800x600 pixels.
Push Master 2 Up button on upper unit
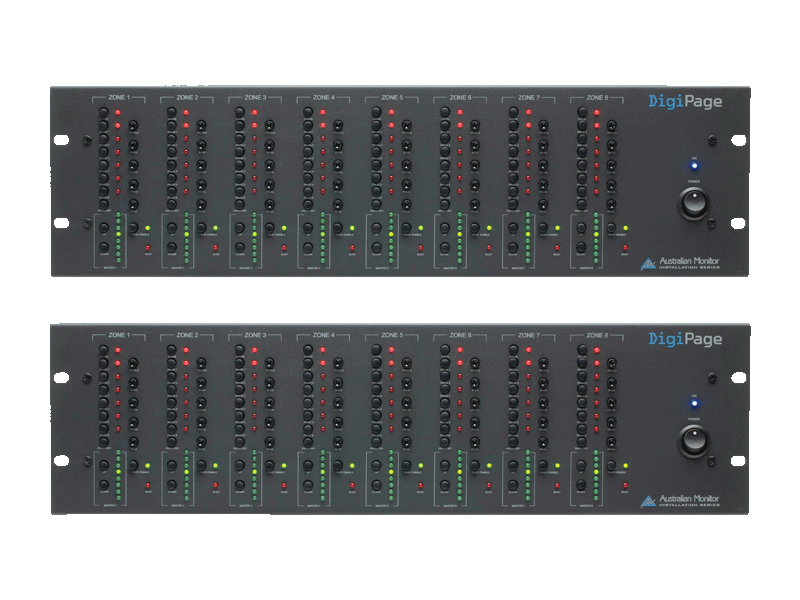point(172,228)
